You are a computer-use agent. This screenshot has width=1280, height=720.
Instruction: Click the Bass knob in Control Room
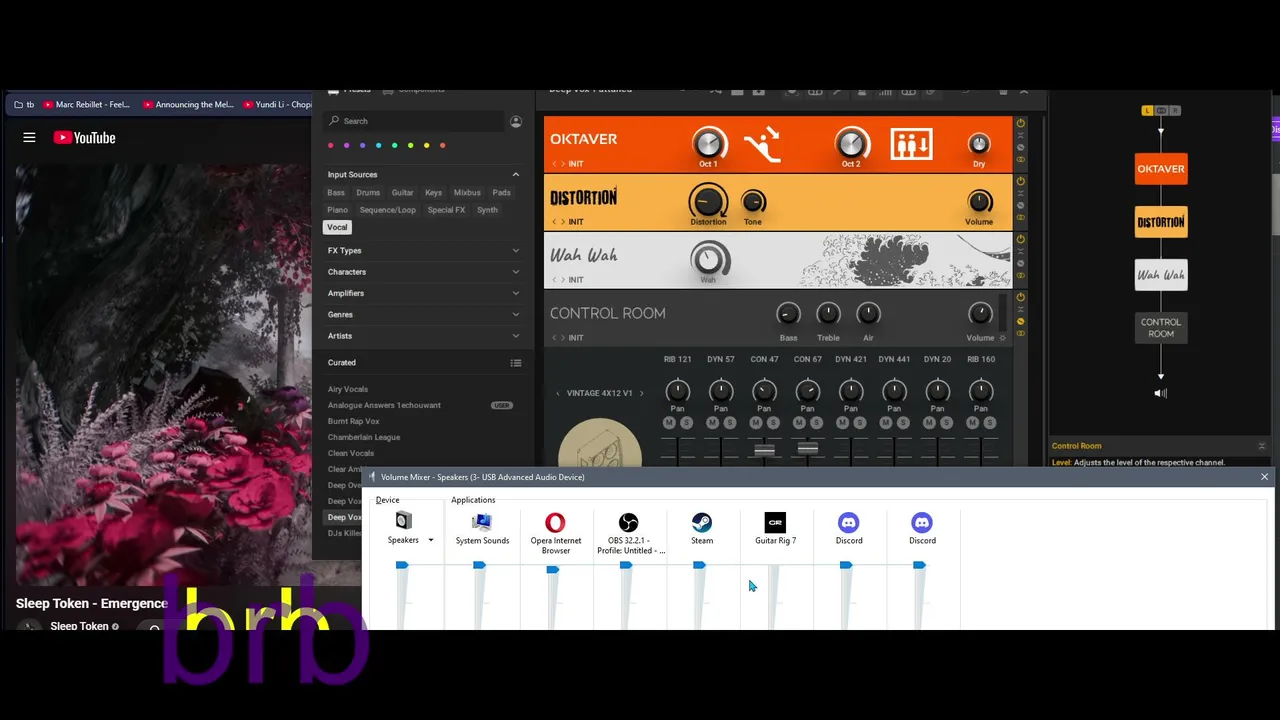click(788, 314)
